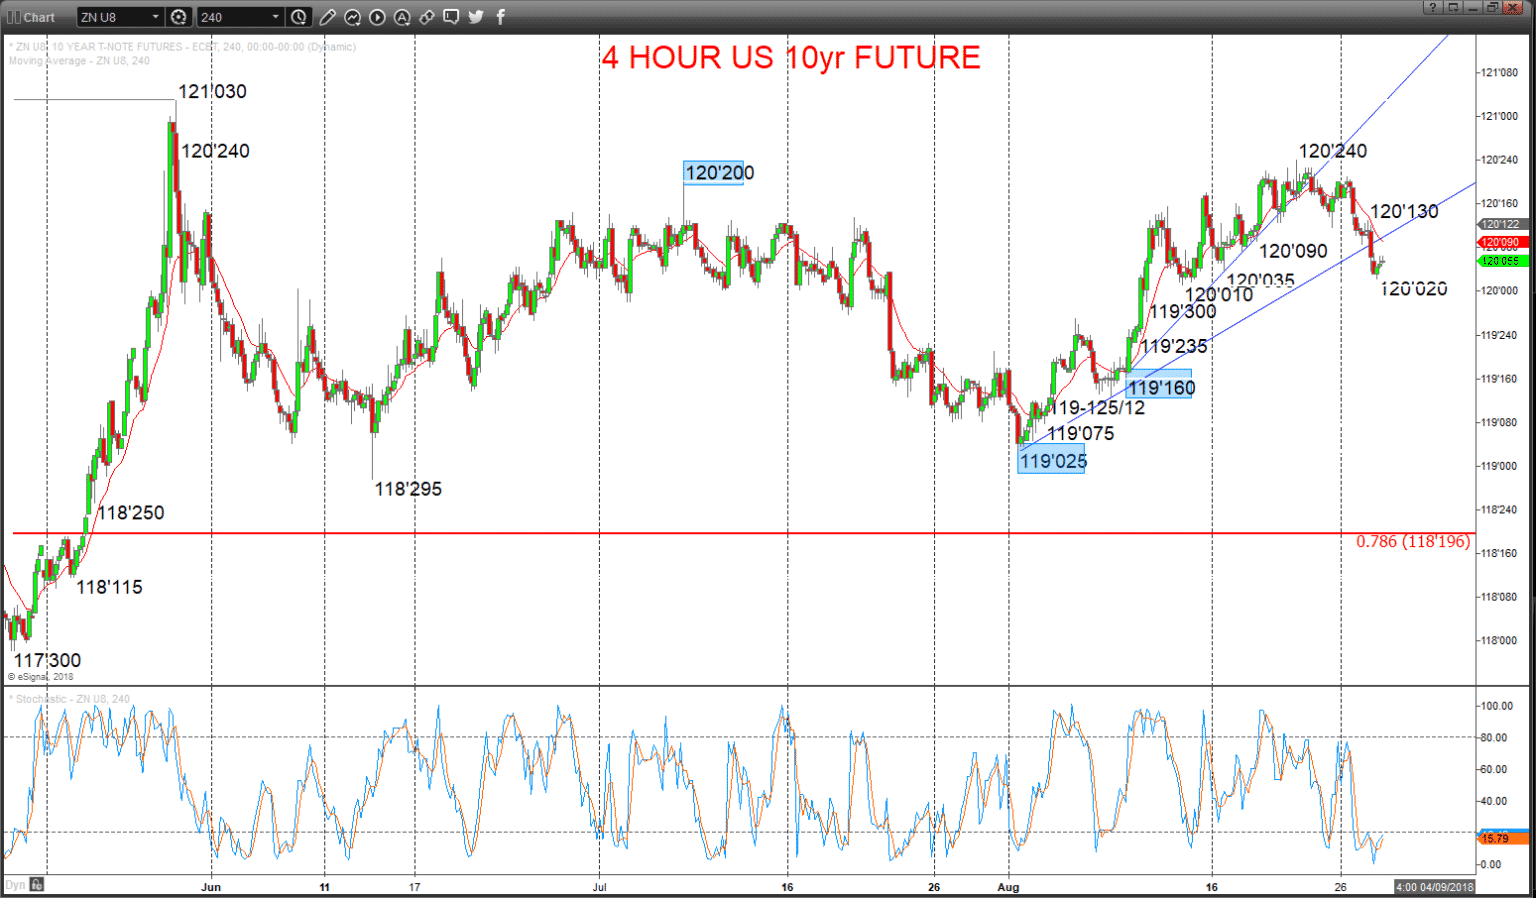Click the bar replay play icon

pos(377,17)
